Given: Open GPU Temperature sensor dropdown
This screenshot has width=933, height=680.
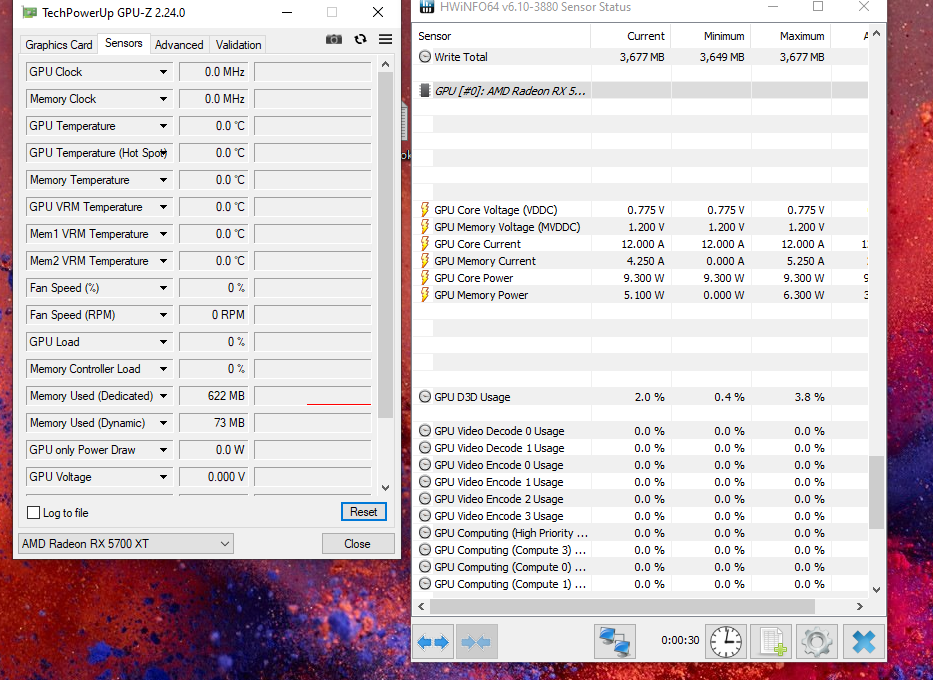Looking at the screenshot, I should click(163, 126).
